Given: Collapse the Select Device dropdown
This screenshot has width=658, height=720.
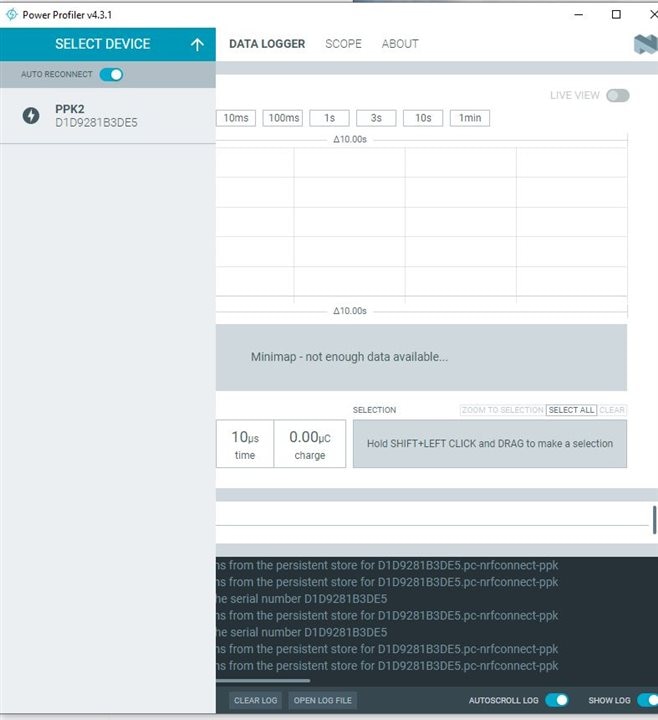Looking at the screenshot, I should pos(107,44).
